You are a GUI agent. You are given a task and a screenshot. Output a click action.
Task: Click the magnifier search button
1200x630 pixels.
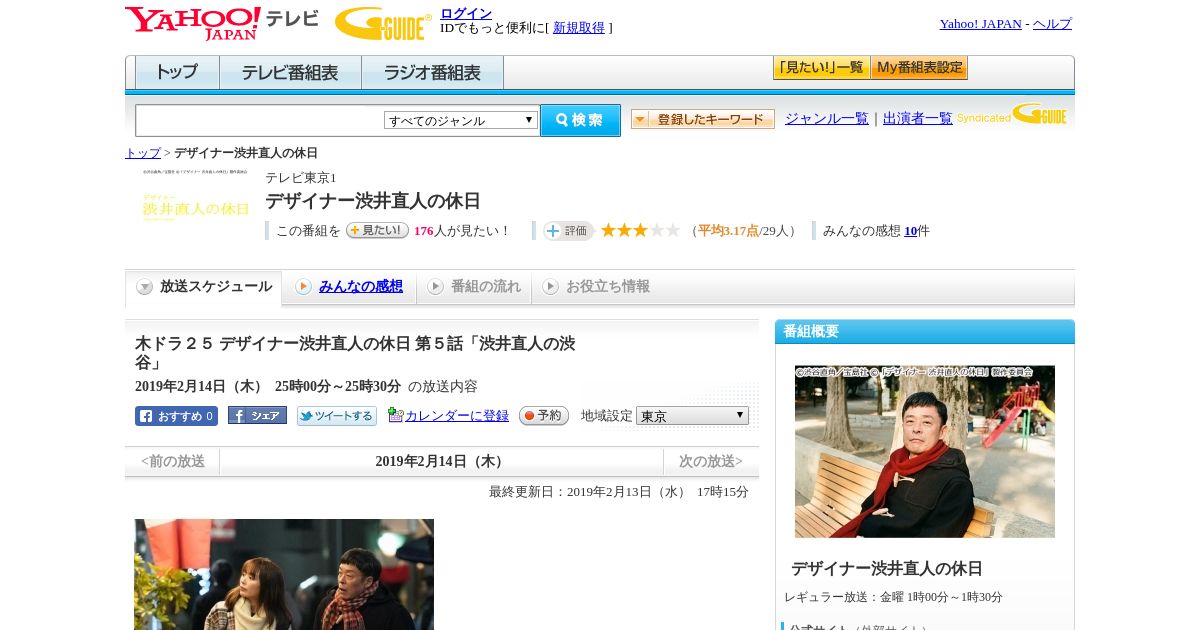tap(580, 120)
